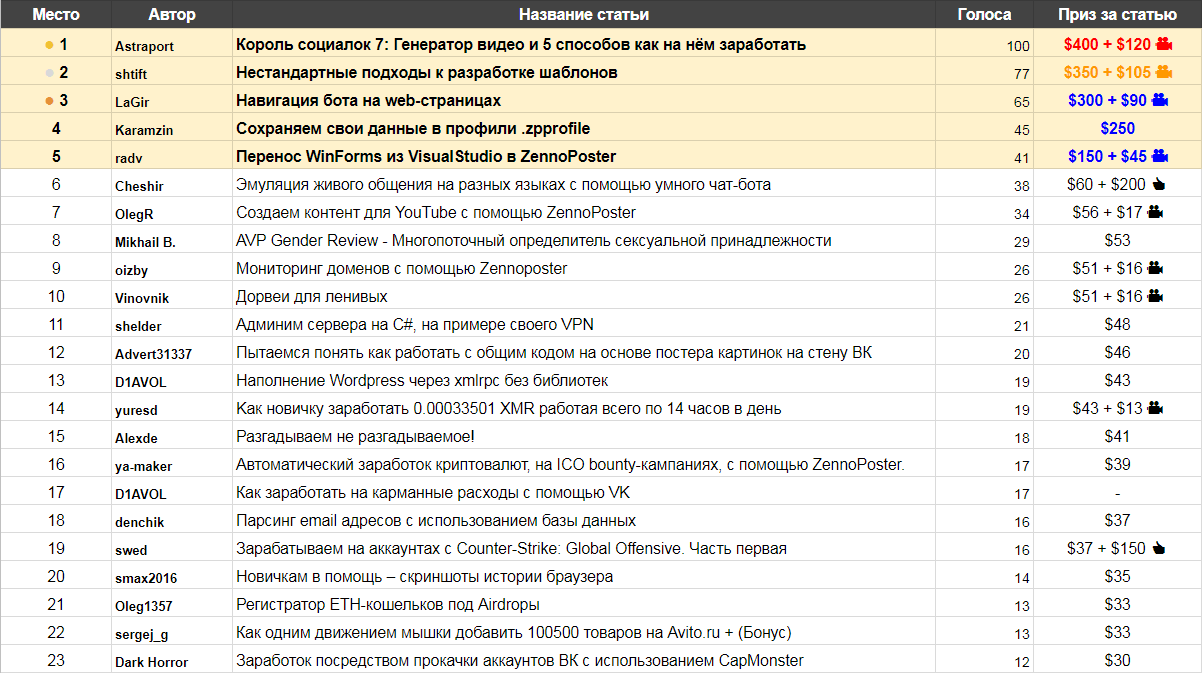Select author smax2016
Viewport: 1202px width, 673px height.
pyautogui.click(x=146, y=577)
